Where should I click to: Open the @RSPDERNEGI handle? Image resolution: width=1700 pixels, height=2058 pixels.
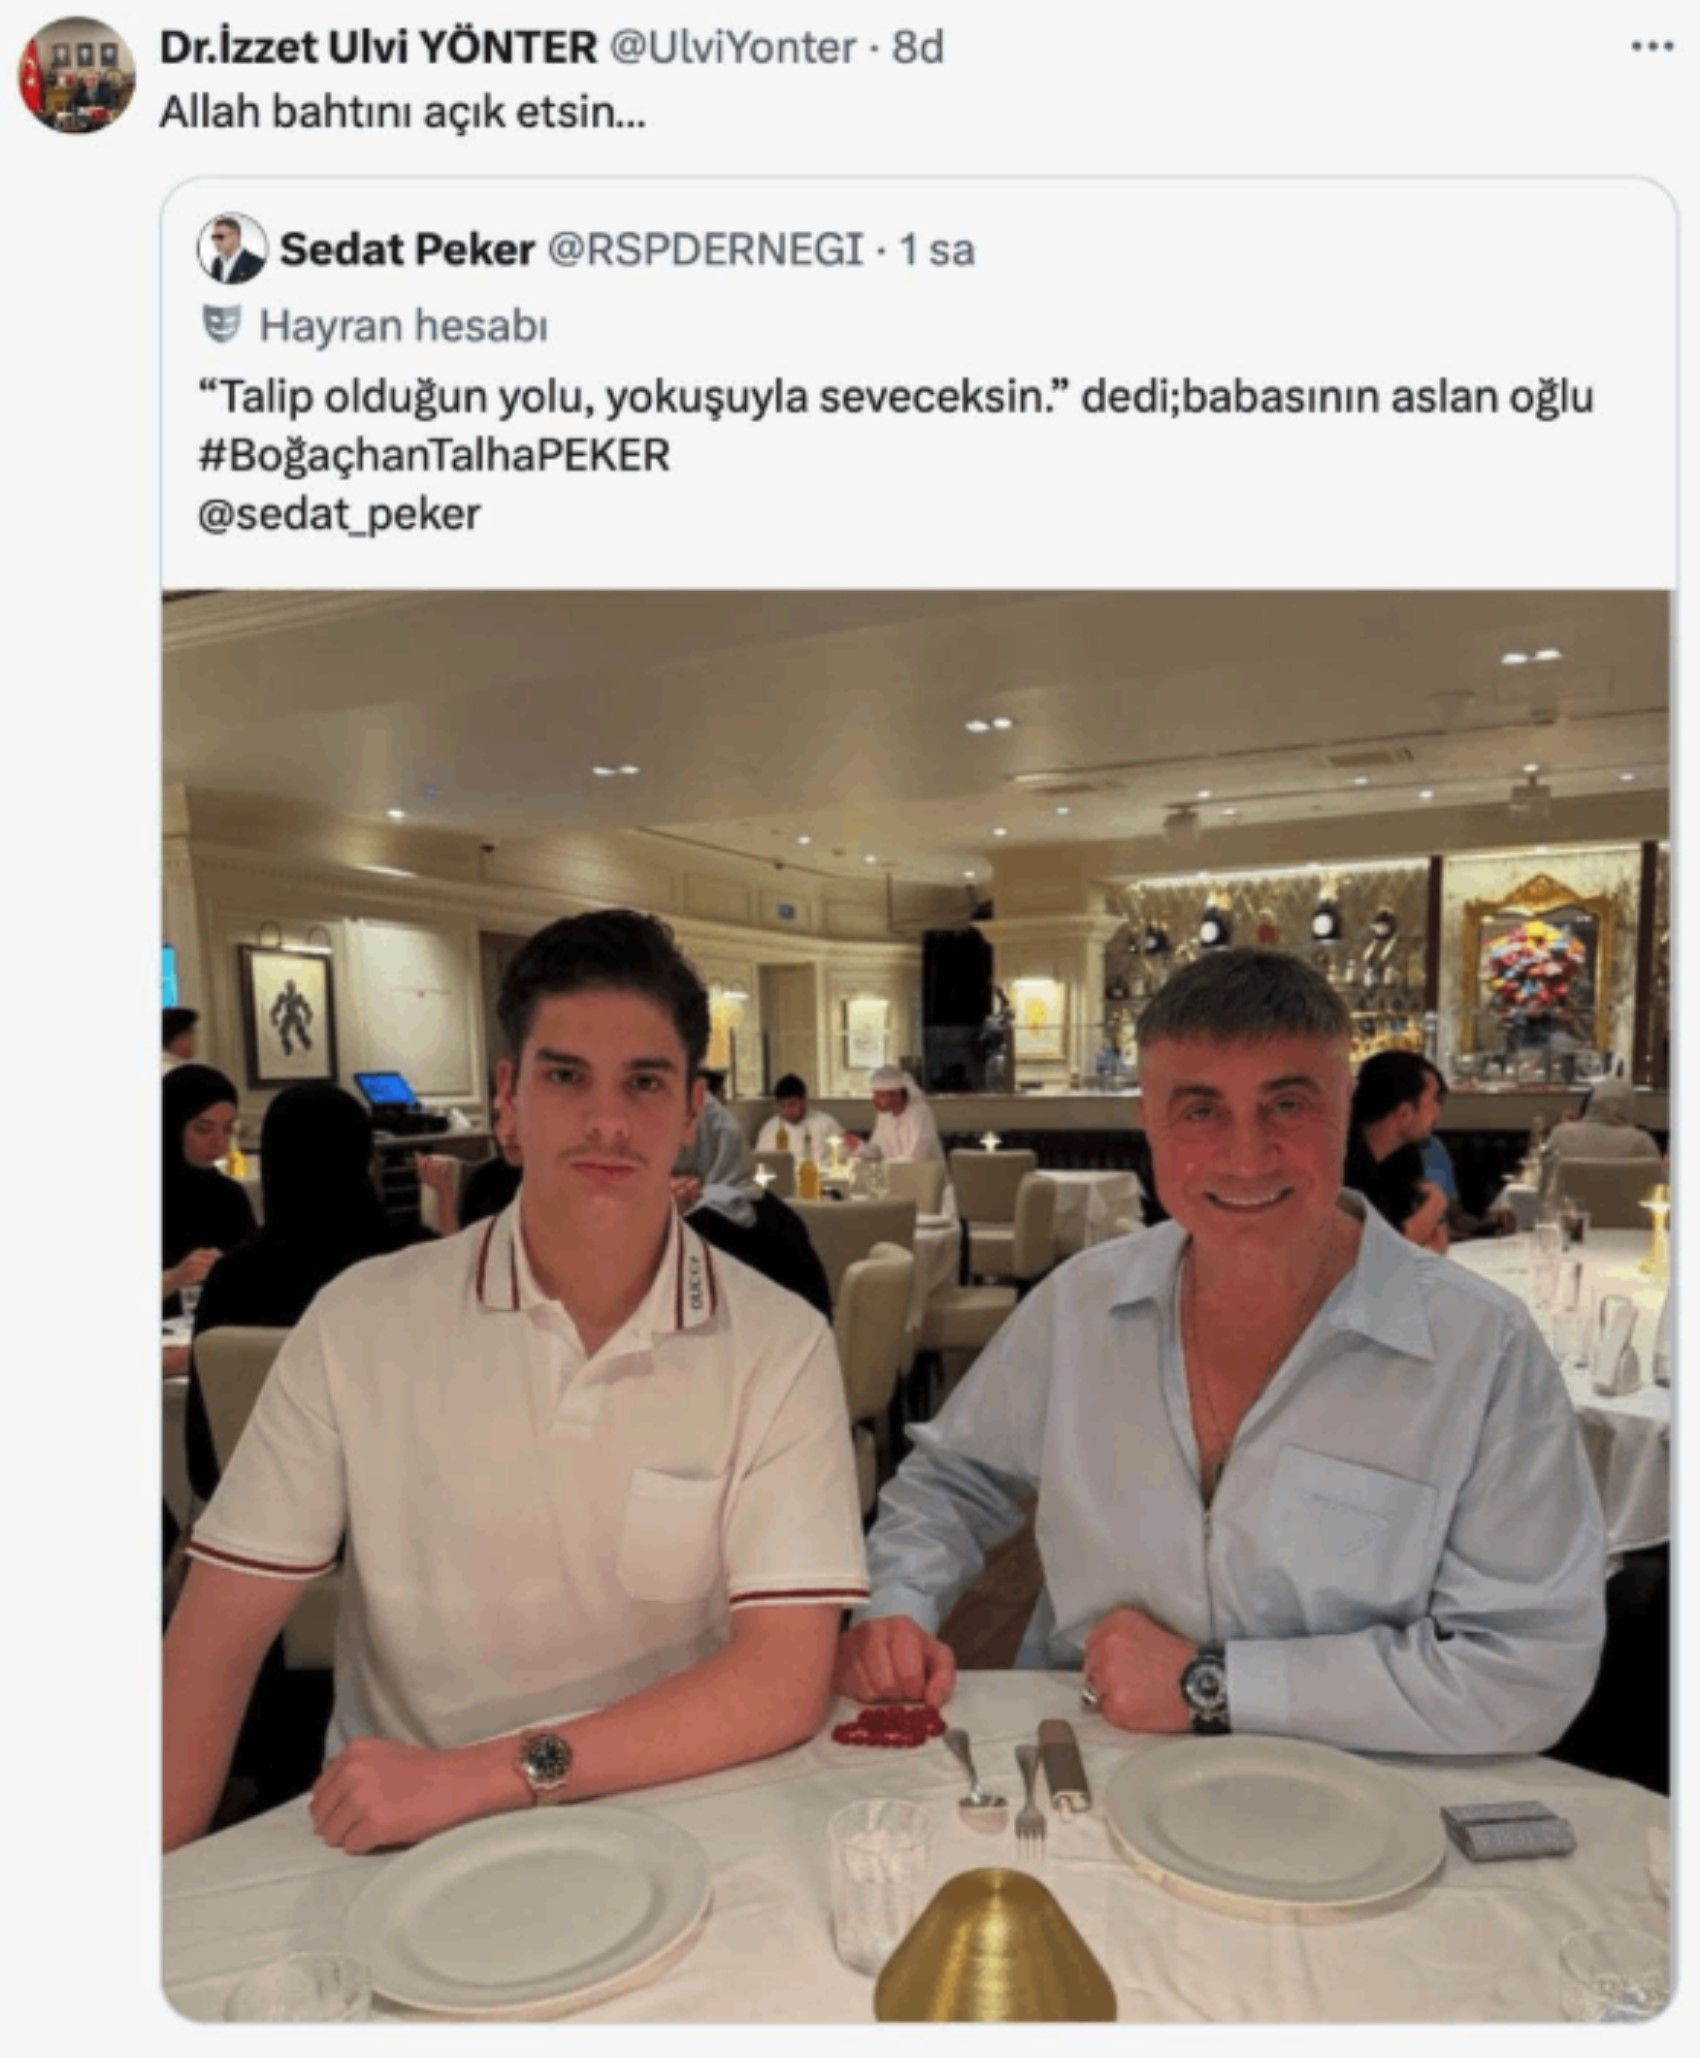click(705, 249)
